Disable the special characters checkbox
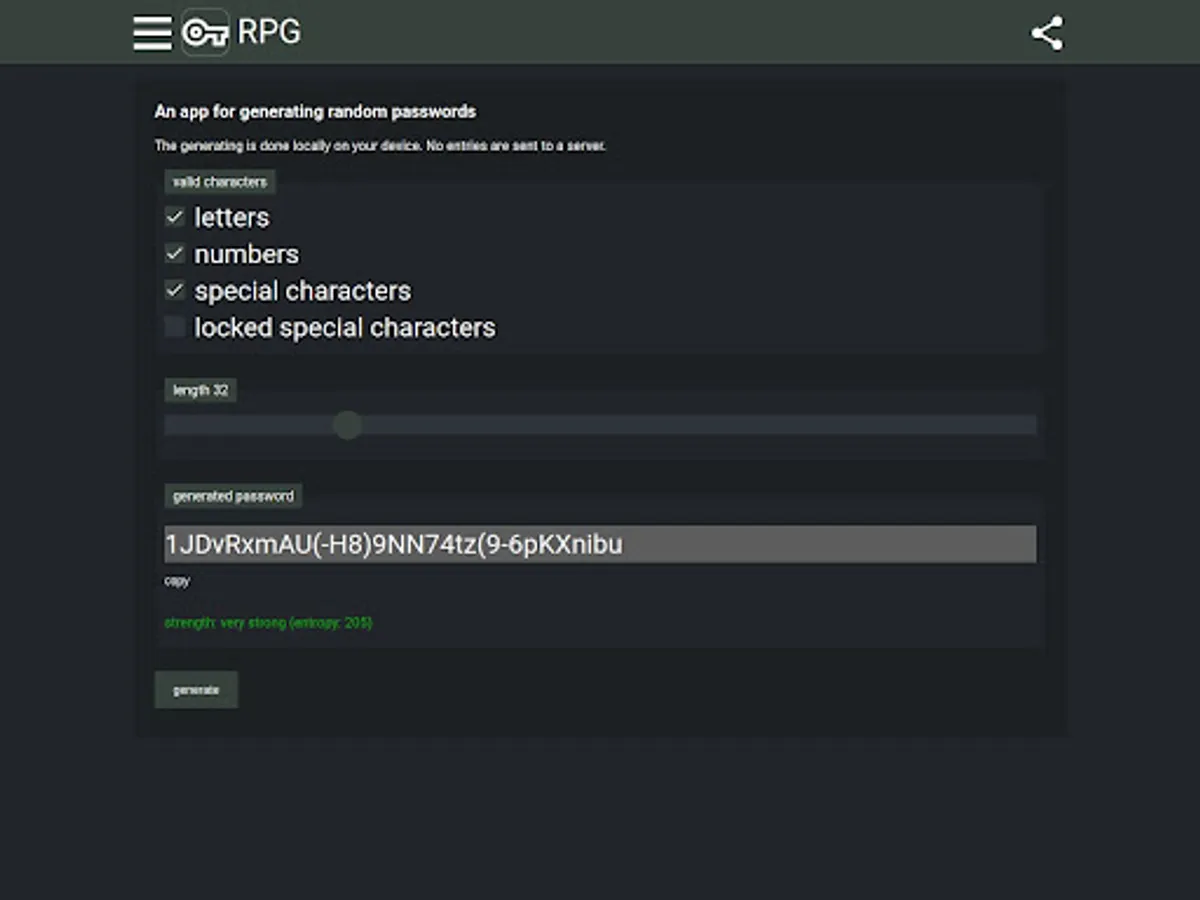 tap(175, 291)
